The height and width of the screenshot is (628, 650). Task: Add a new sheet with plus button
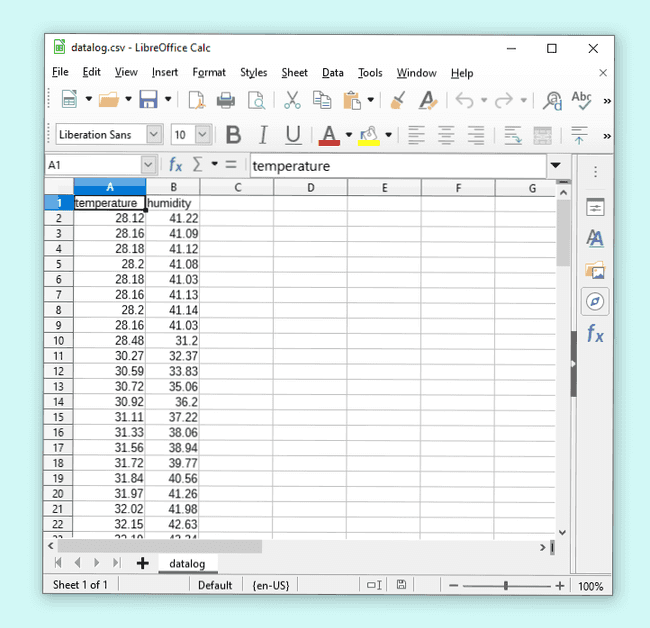pyautogui.click(x=142, y=564)
